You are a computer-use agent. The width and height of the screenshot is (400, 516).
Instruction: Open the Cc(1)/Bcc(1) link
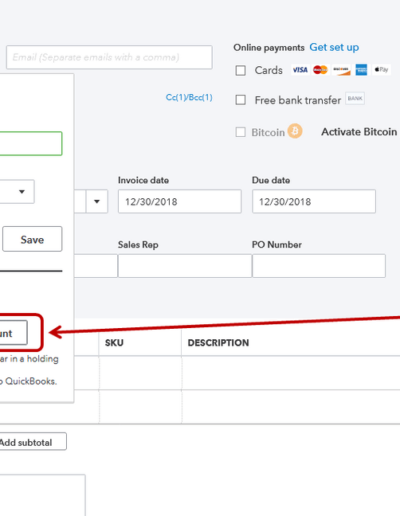click(x=189, y=97)
